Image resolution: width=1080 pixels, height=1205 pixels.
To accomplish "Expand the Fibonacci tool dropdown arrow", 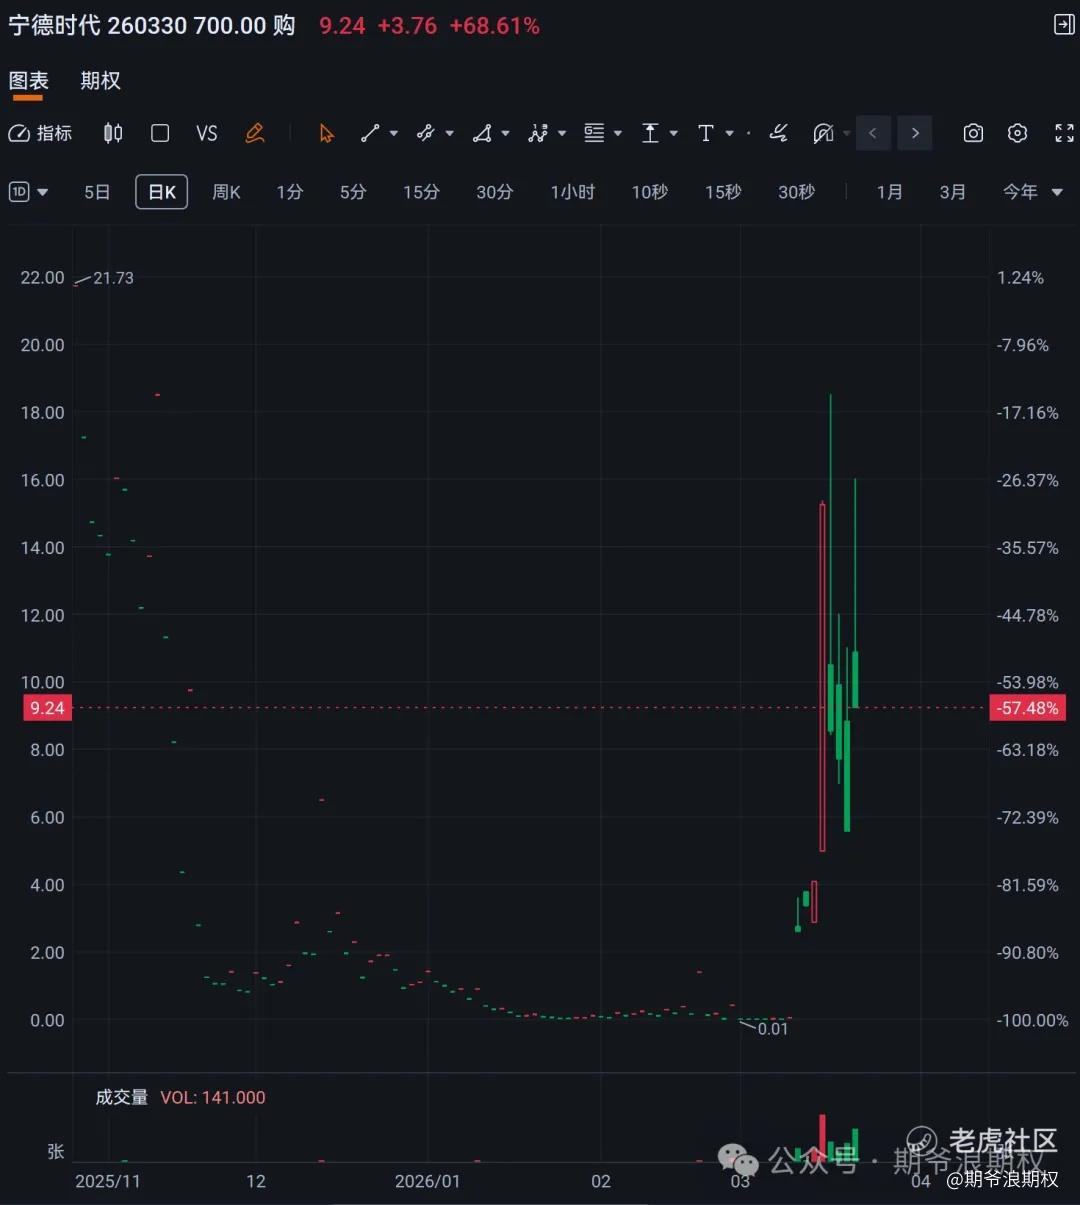I will click(617, 133).
